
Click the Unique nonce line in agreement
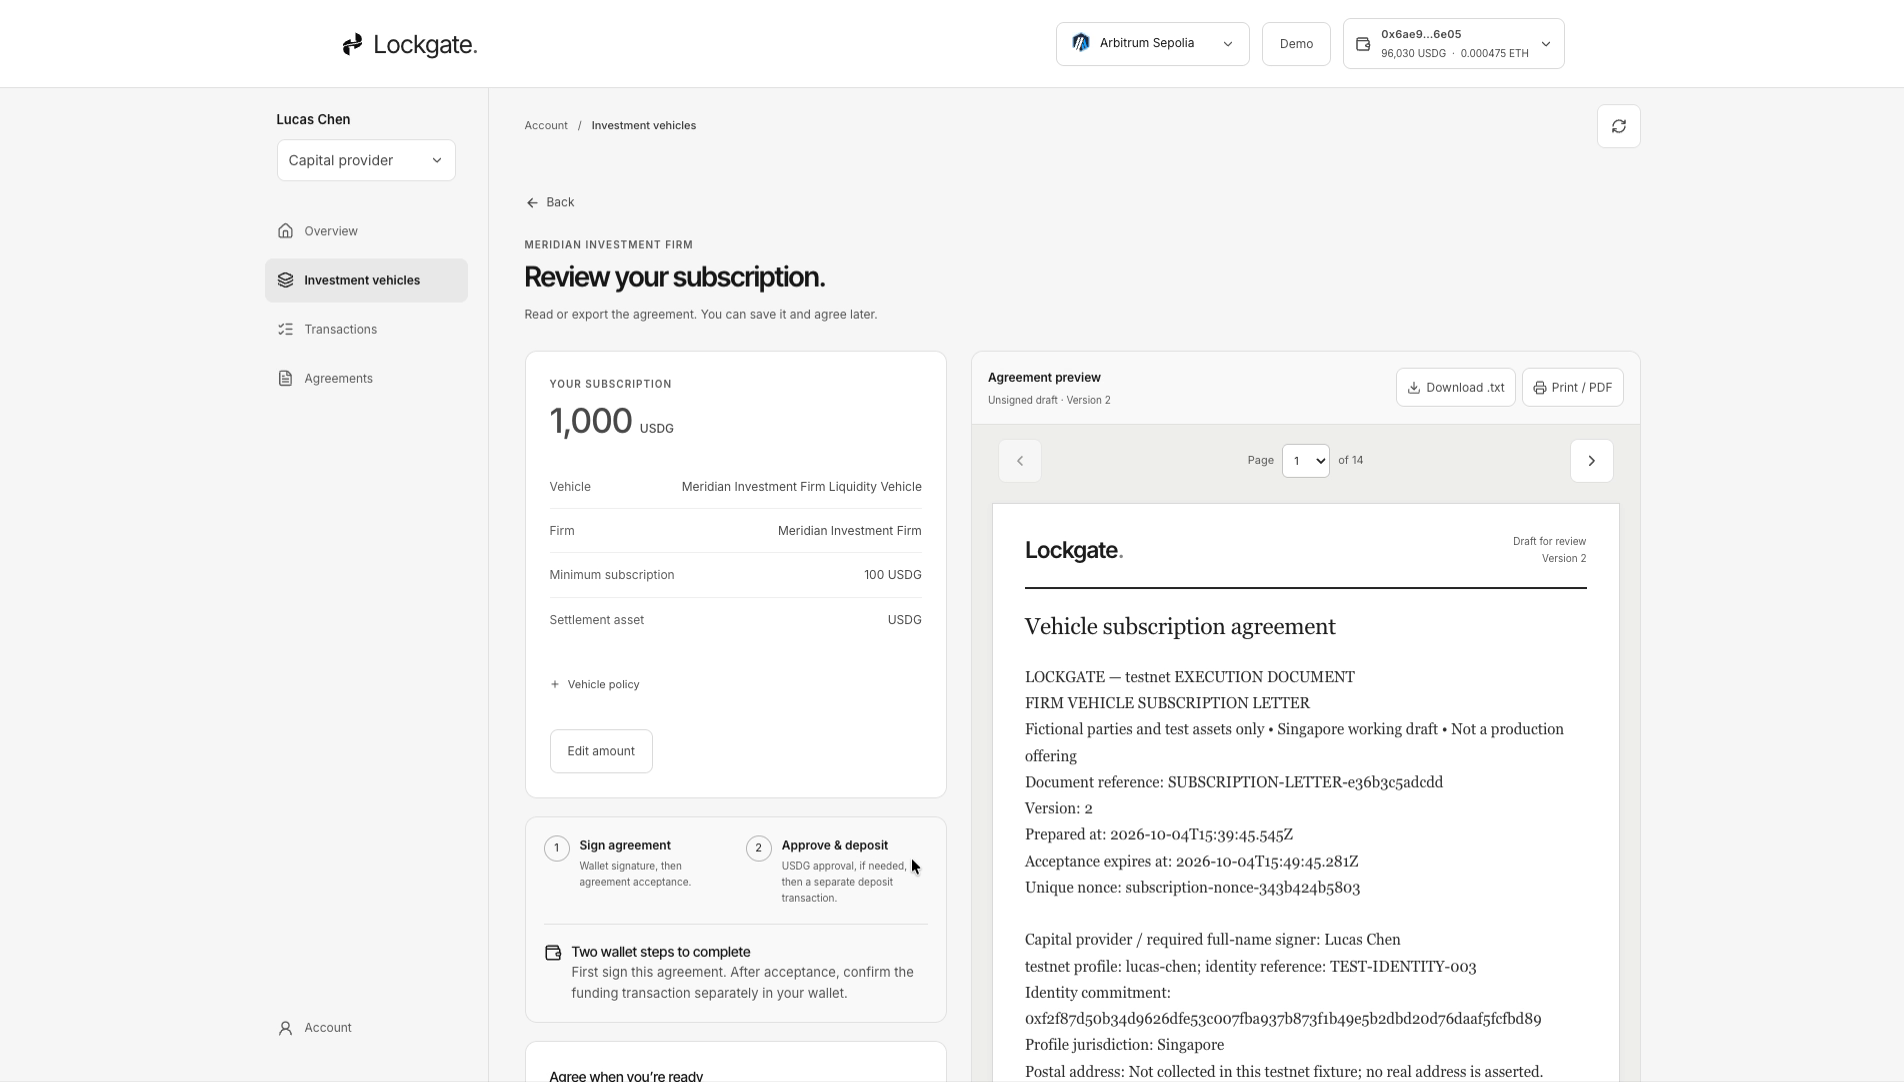[1192, 888]
